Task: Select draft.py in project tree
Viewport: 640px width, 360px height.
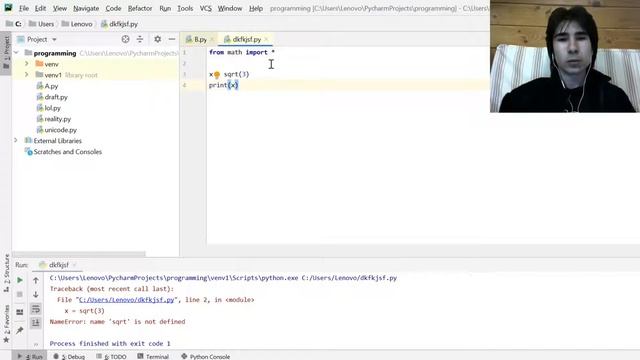Action: (52, 97)
